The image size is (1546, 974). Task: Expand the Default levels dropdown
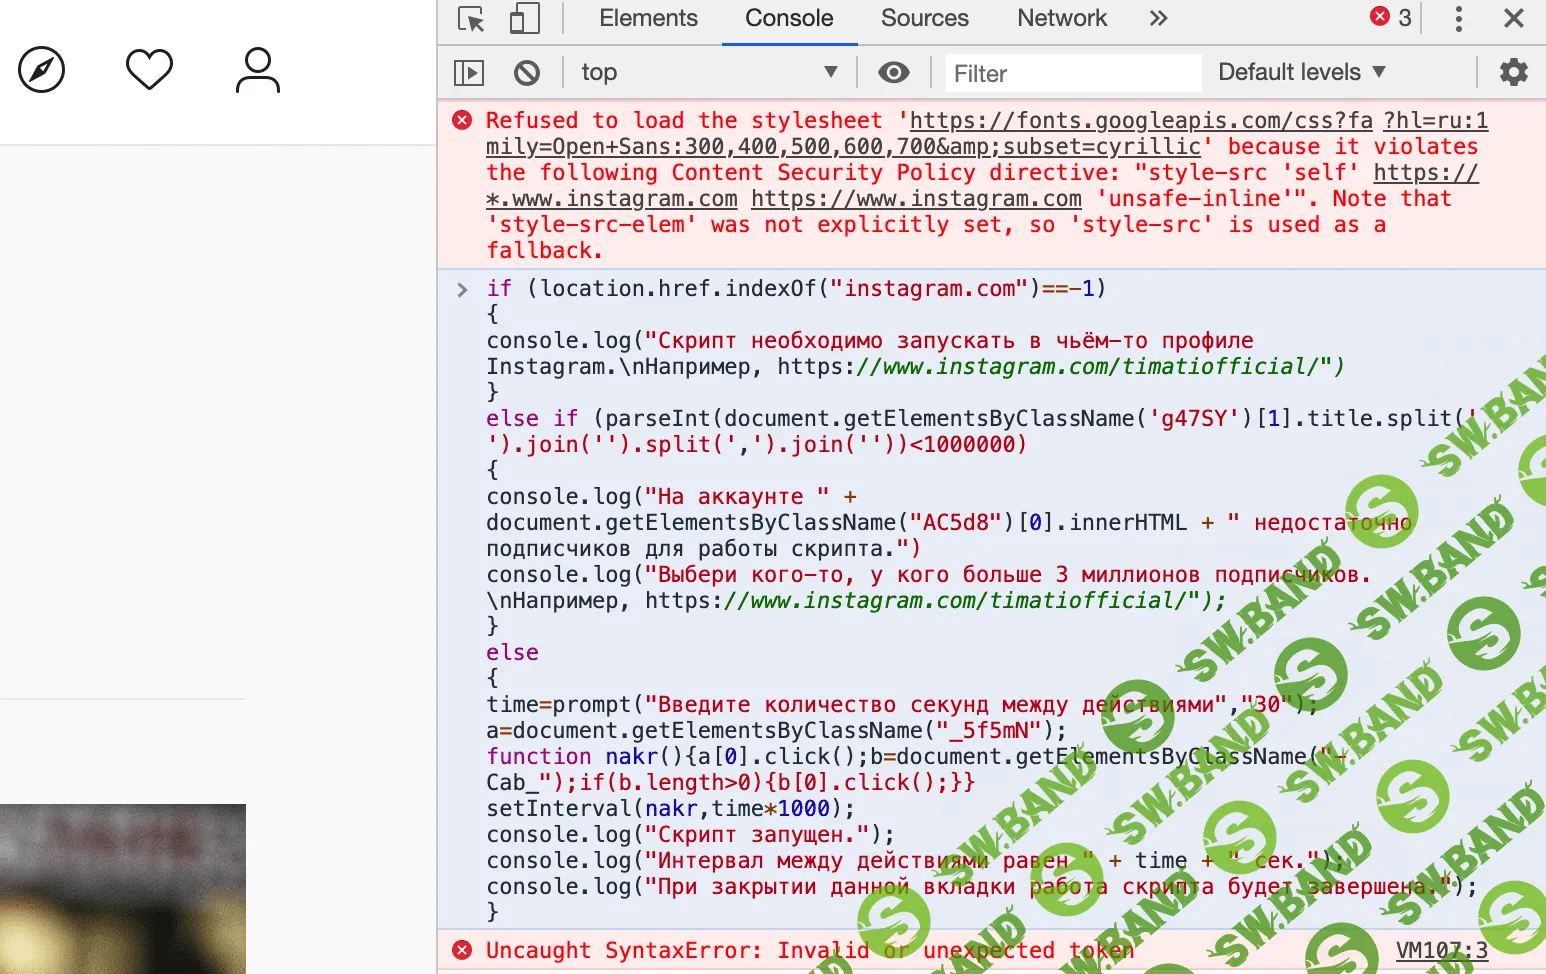coord(1301,72)
